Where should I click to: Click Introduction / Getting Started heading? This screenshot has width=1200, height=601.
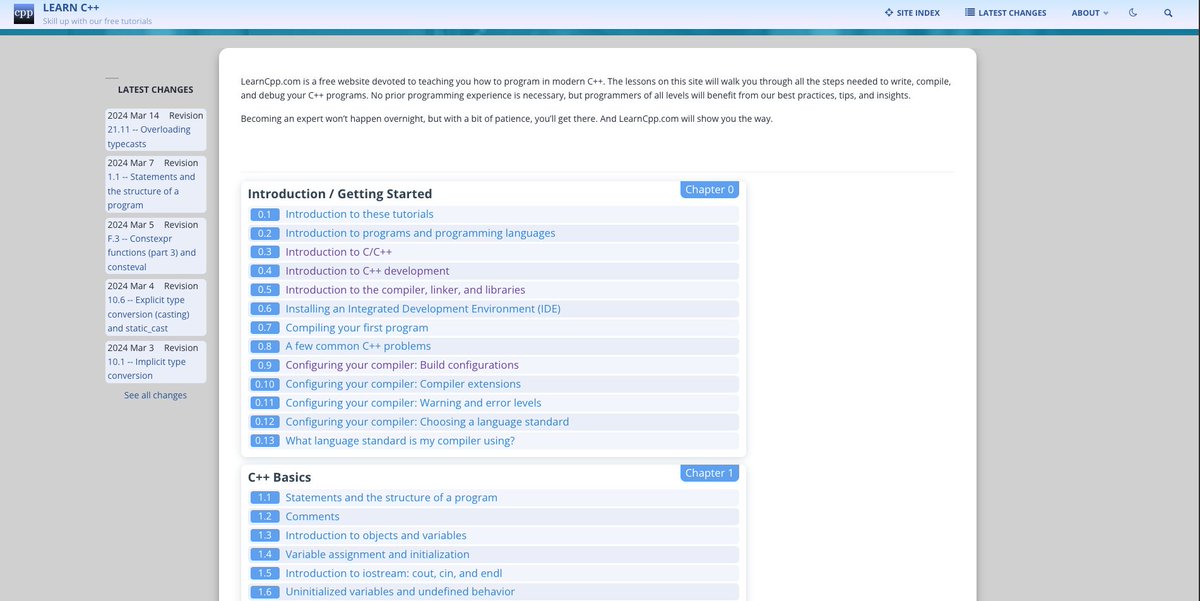click(340, 194)
